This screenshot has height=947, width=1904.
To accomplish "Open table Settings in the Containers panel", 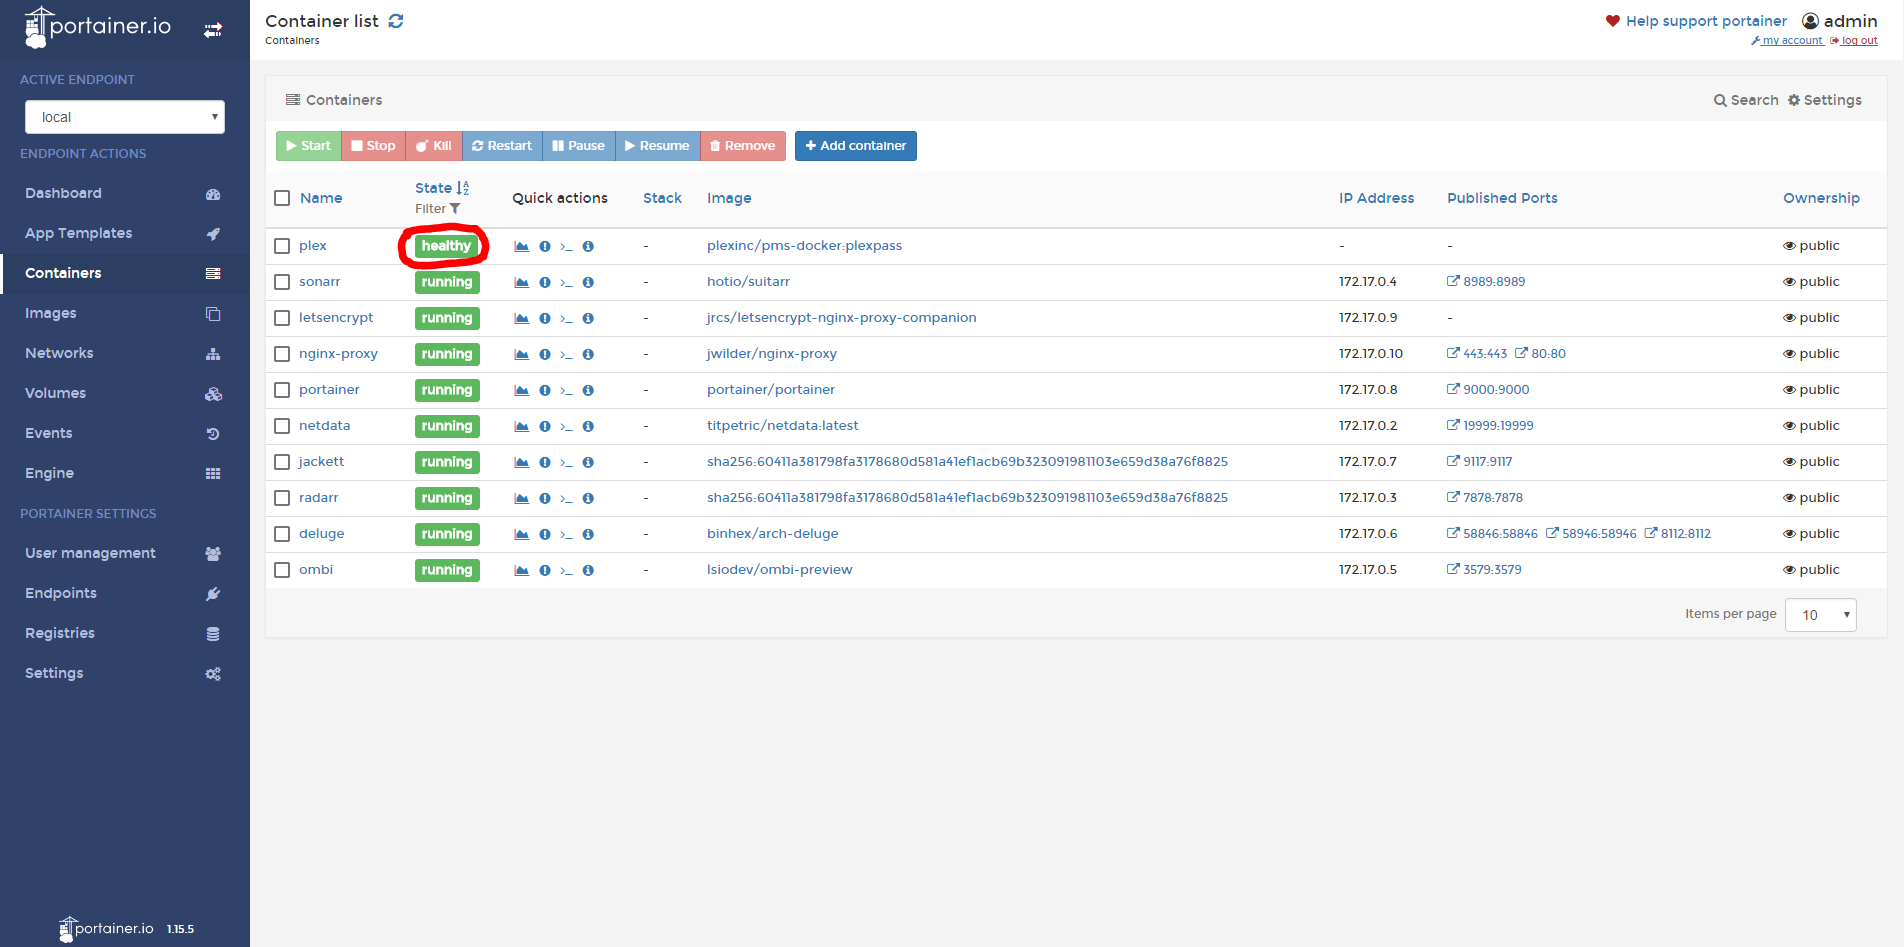I will pyautogui.click(x=1825, y=100).
